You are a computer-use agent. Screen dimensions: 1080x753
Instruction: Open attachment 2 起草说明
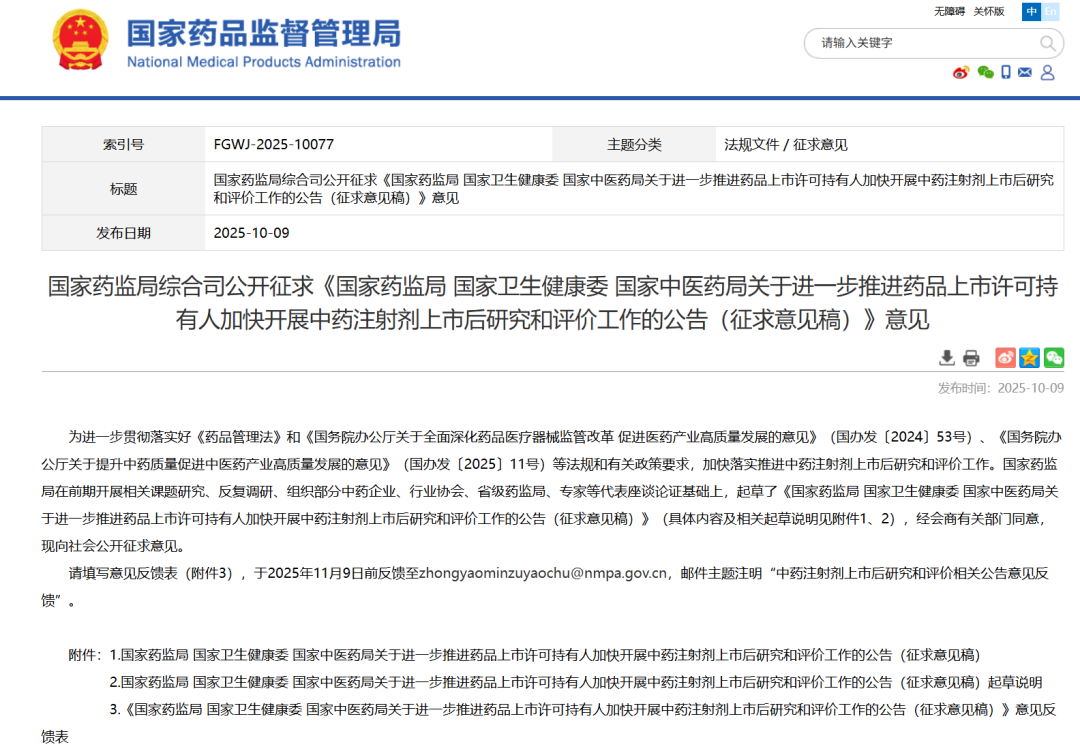576,682
